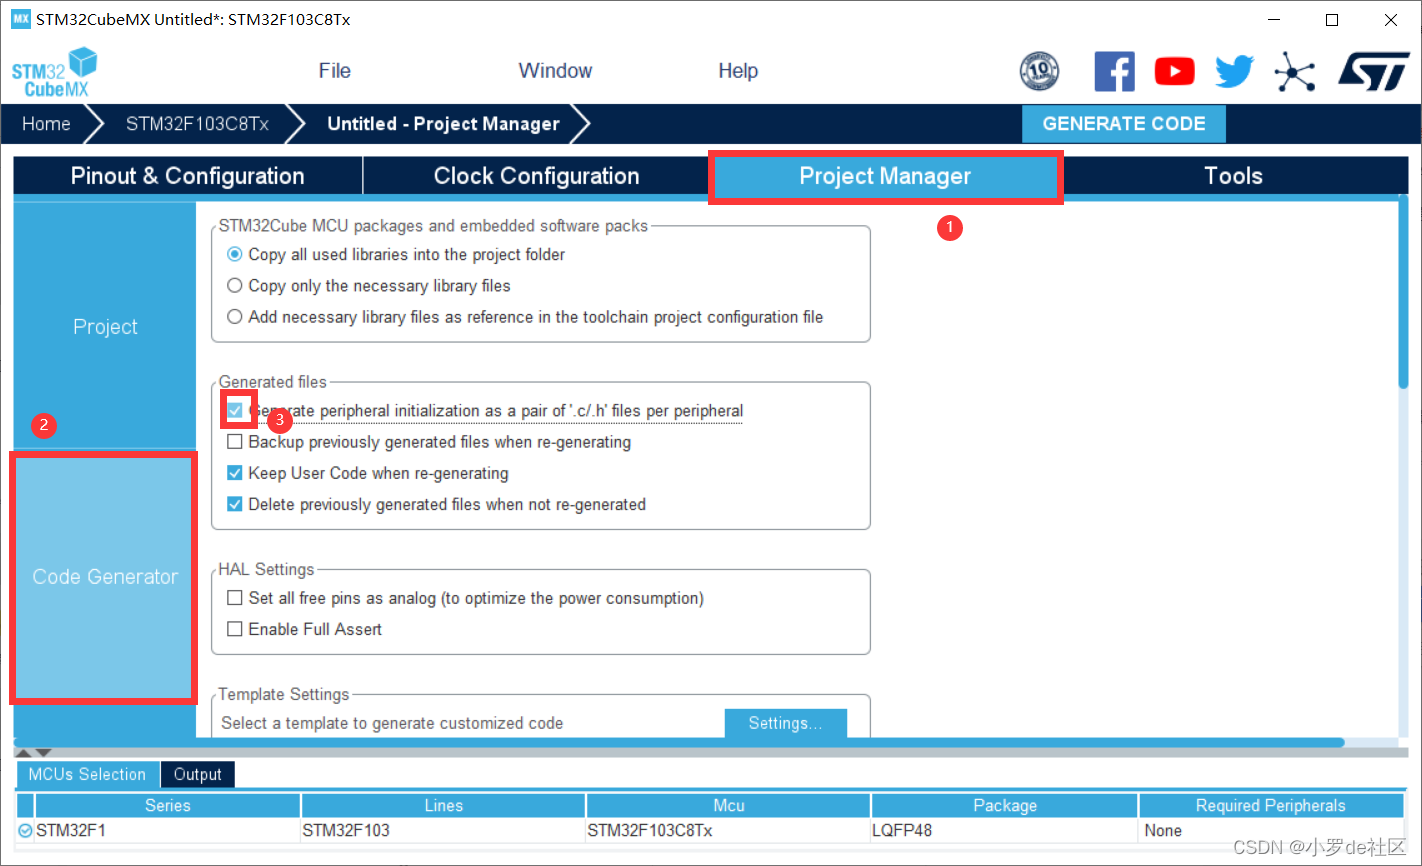Image resolution: width=1422 pixels, height=866 pixels.
Task: Toggle Delete previously generated files checkbox
Action: point(235,504)
